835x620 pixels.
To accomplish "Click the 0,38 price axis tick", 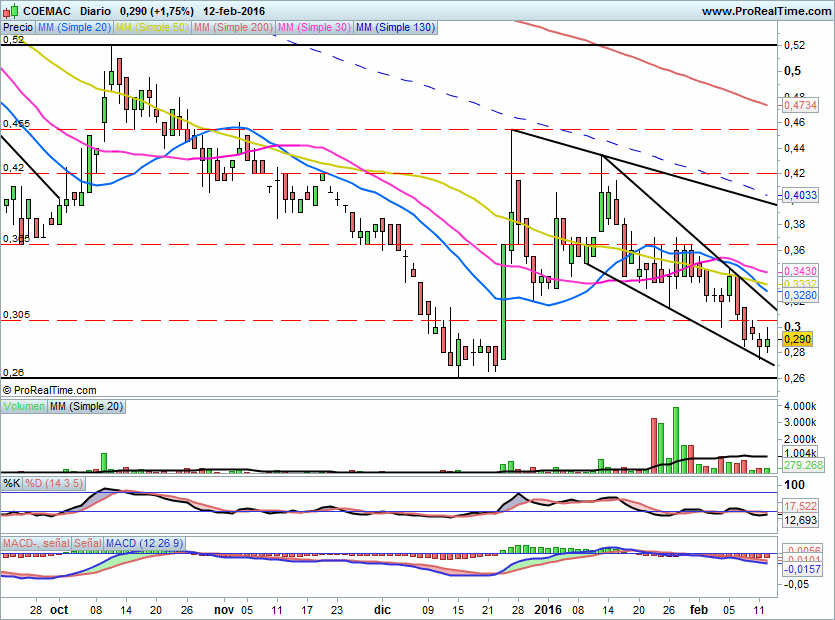I will (x=795, y=224).
